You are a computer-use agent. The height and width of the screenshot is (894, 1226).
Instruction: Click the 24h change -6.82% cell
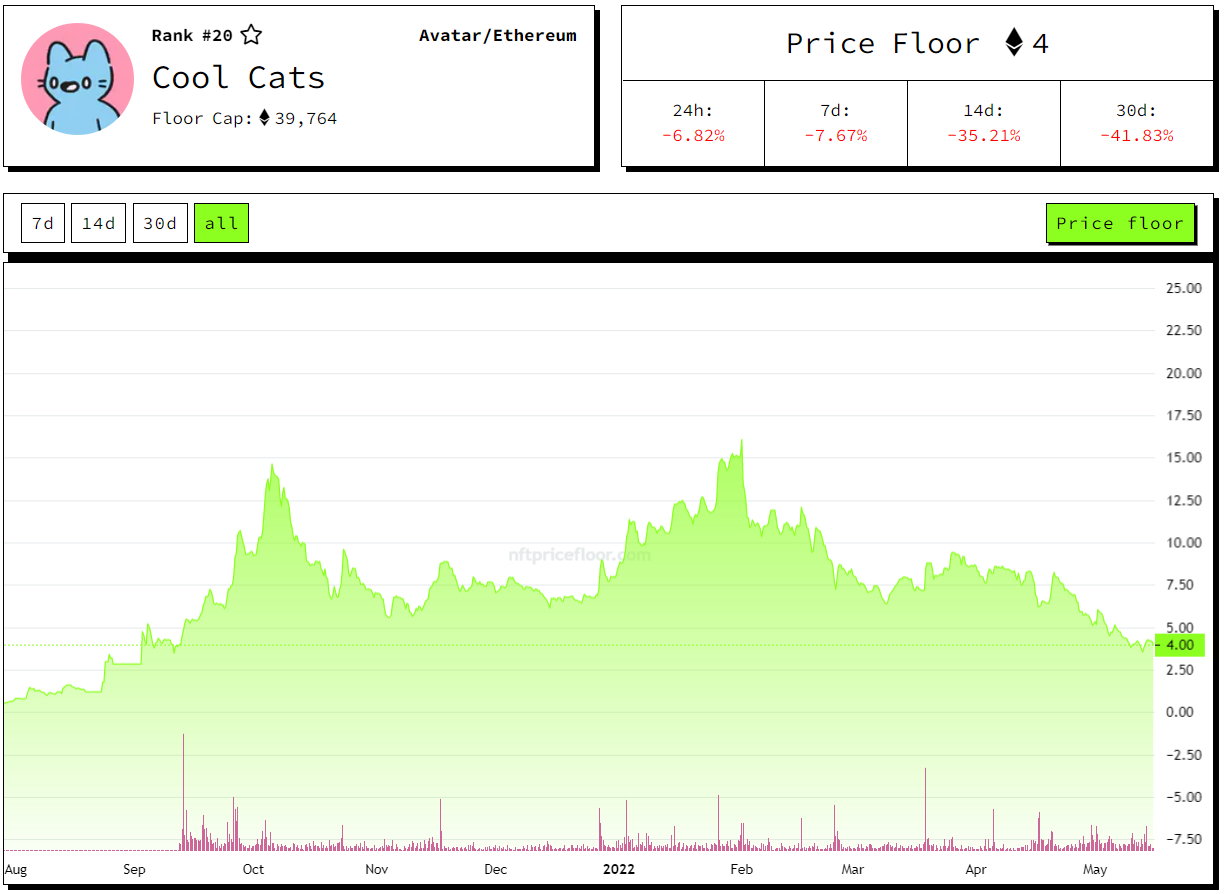[693, 123]
